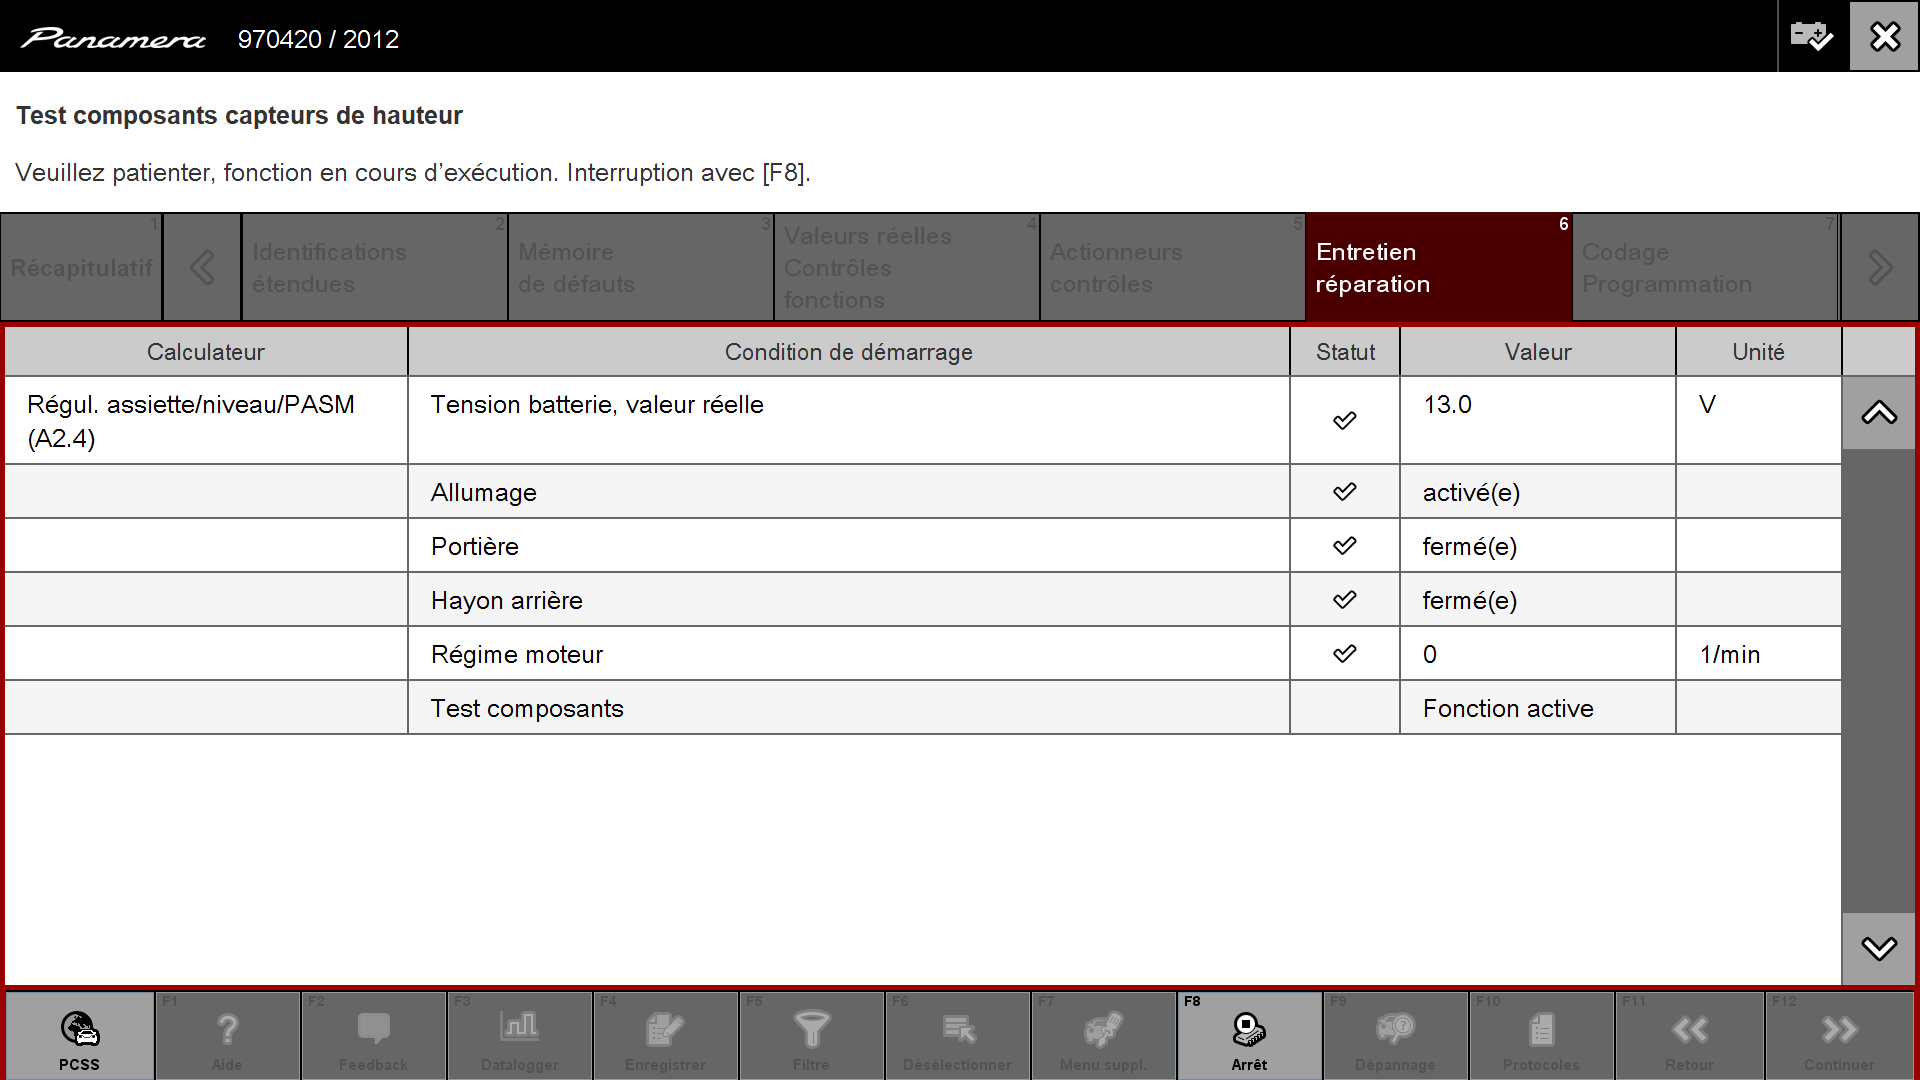Click the status checkmark for Tension batterie
Screen dimensions: 1920x1080
[x=1345, y=421]
